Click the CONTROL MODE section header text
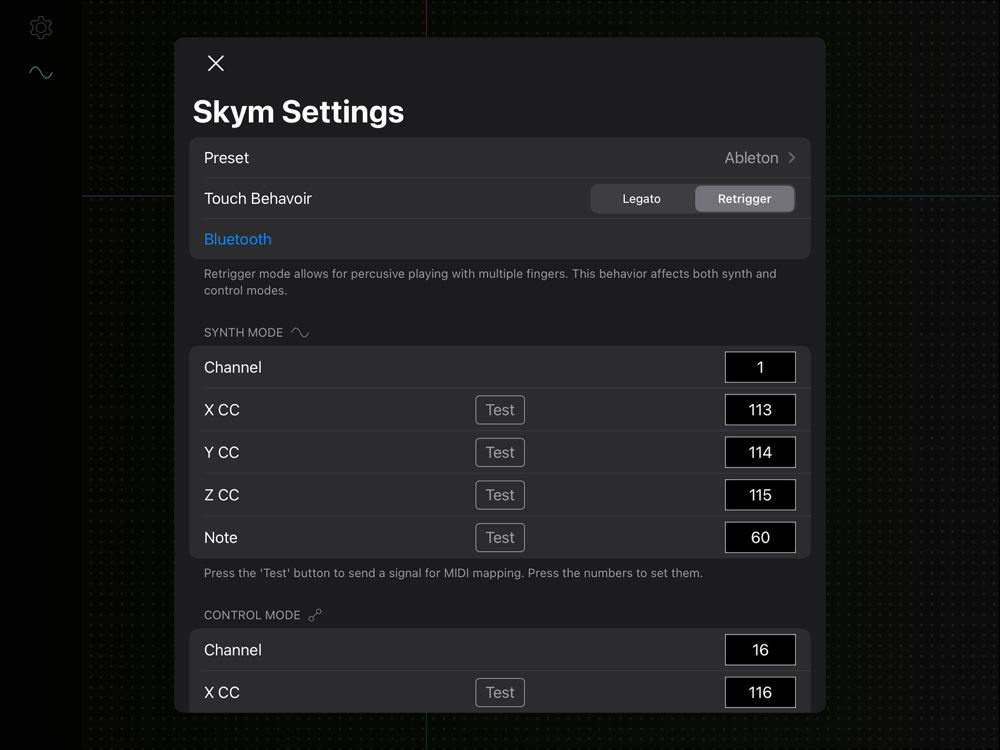Image resolution: width=1000 pixels, height=750 pixels. pos(252,615)
